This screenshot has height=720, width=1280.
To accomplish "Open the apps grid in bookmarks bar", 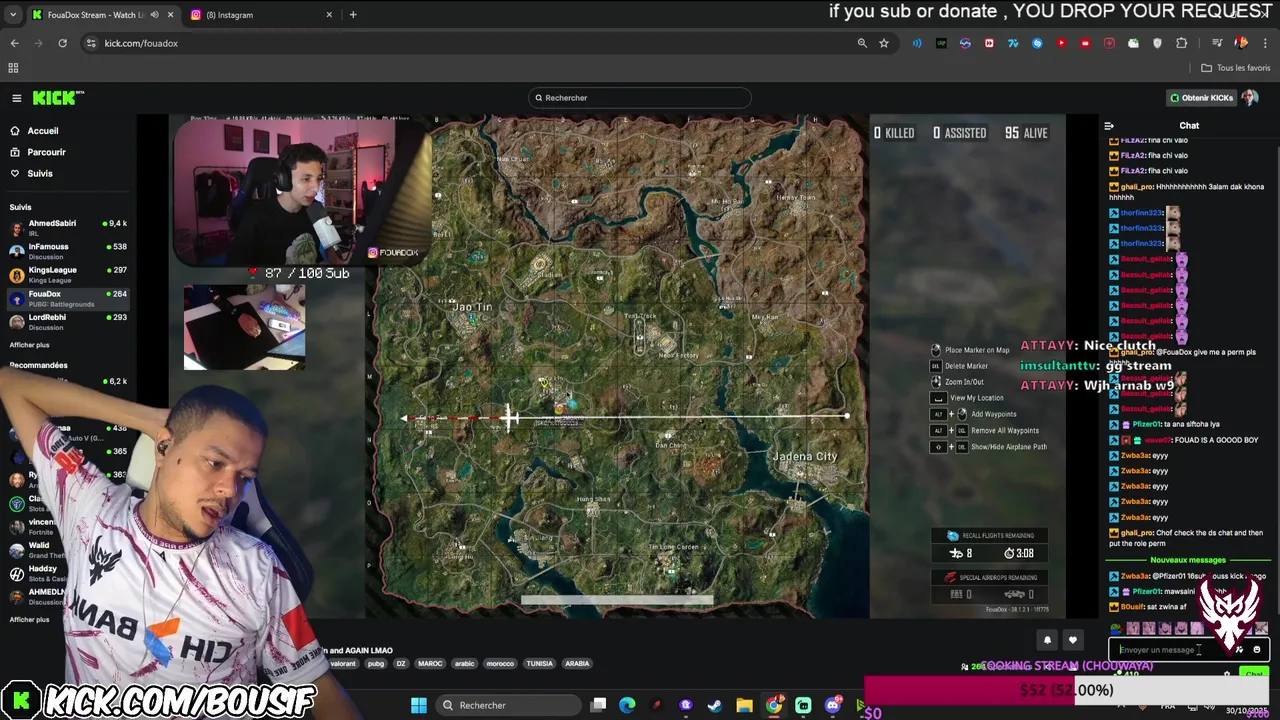I will 13,68.
